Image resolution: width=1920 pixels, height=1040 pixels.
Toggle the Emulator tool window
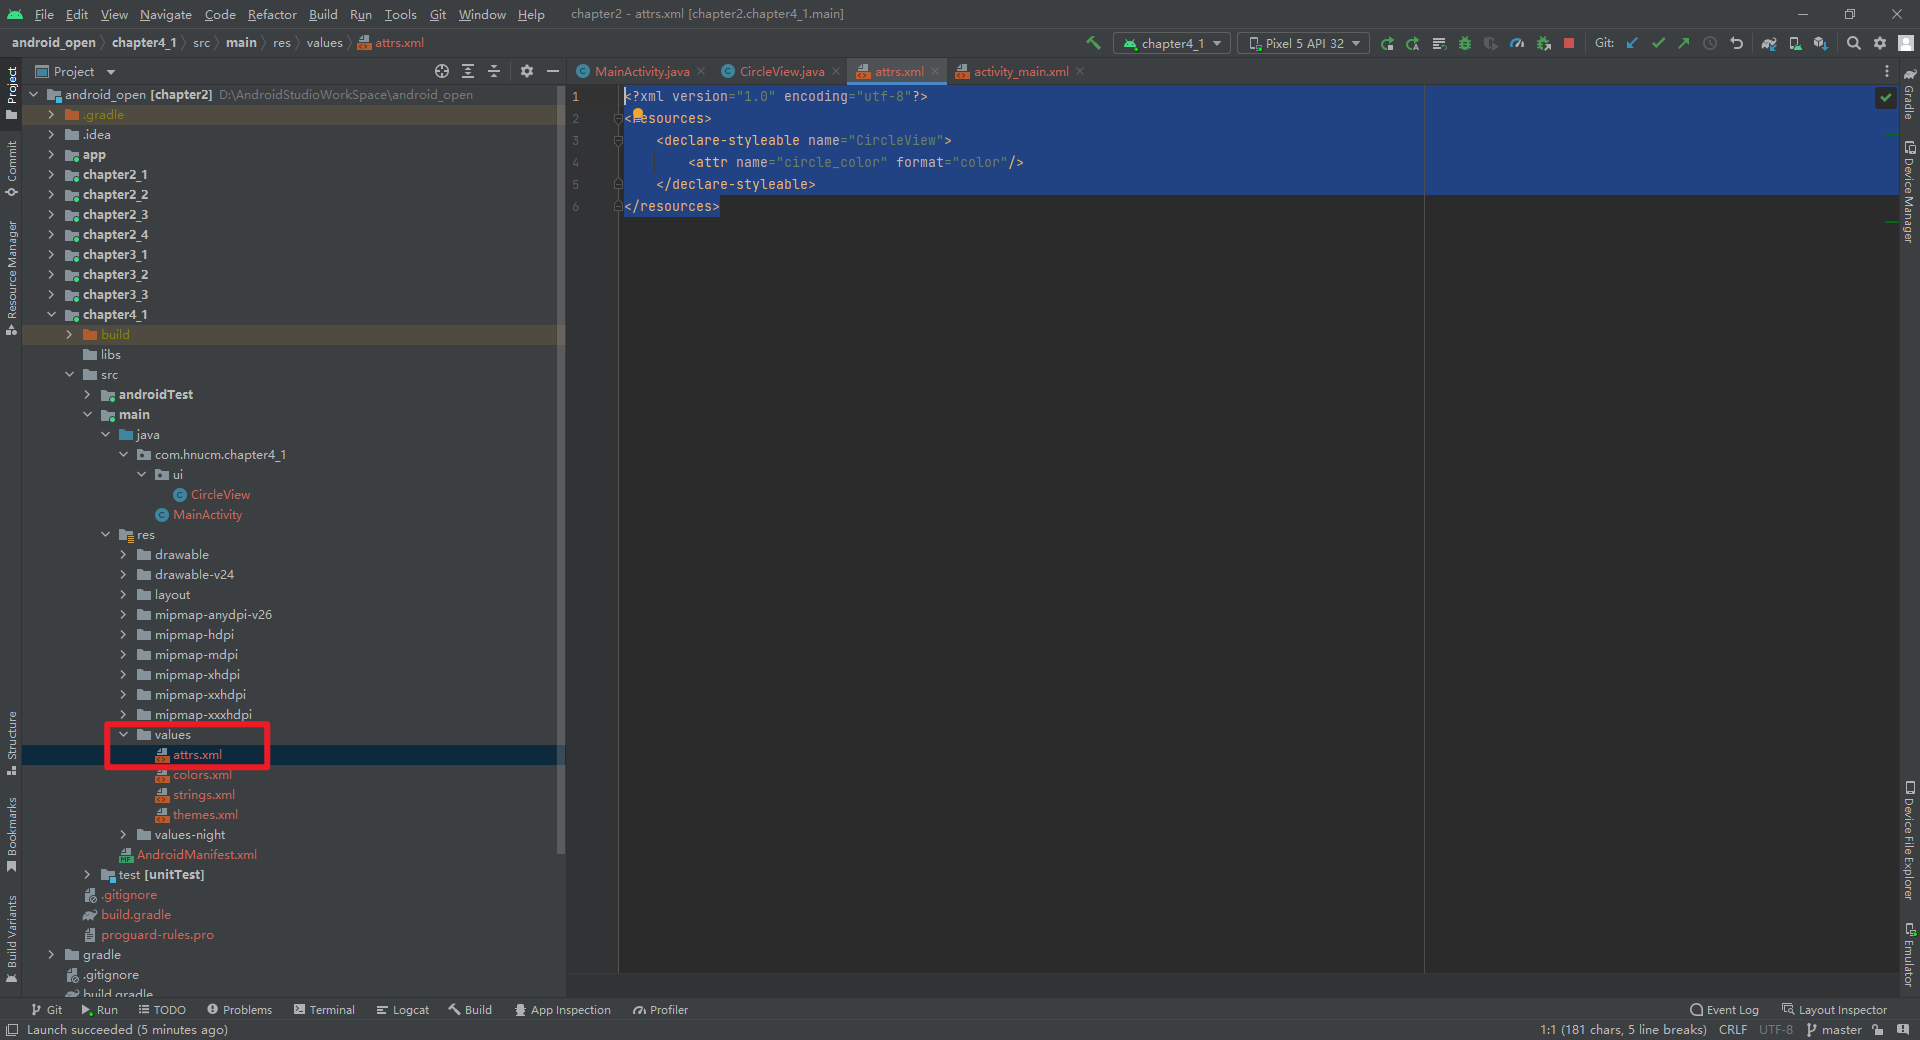click(1909, 955)
